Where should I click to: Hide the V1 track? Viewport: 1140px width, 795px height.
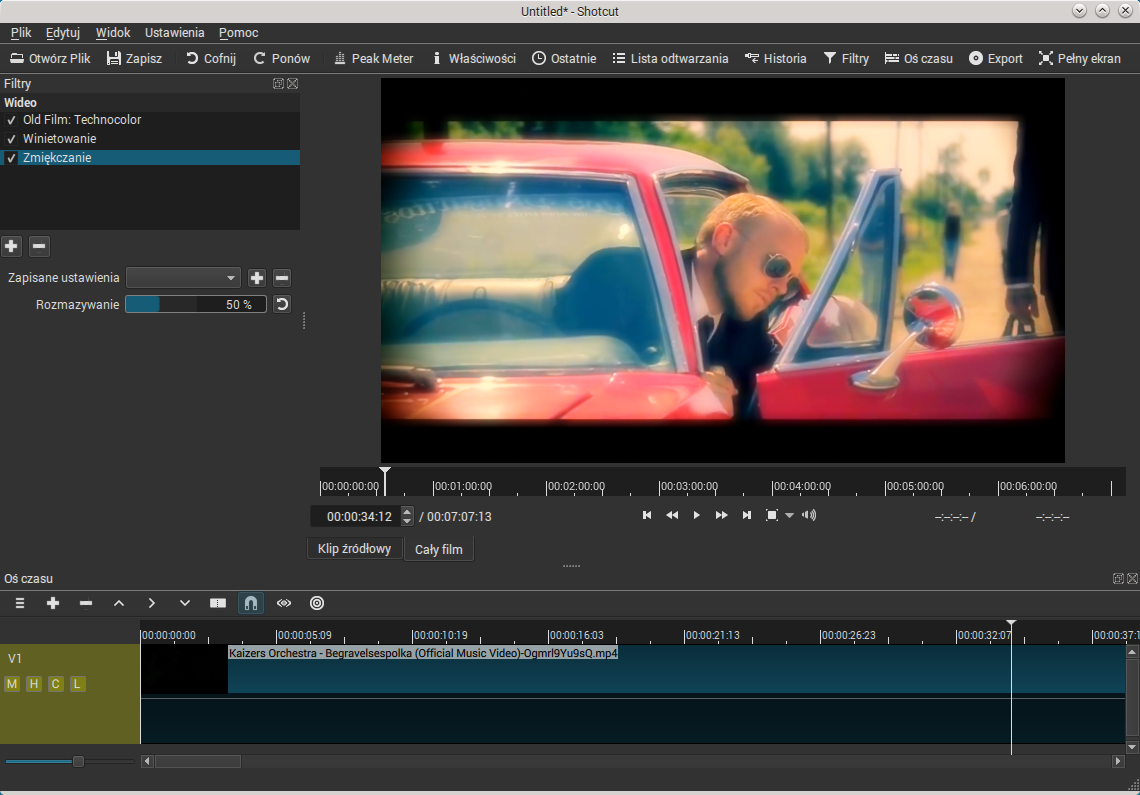33,684
